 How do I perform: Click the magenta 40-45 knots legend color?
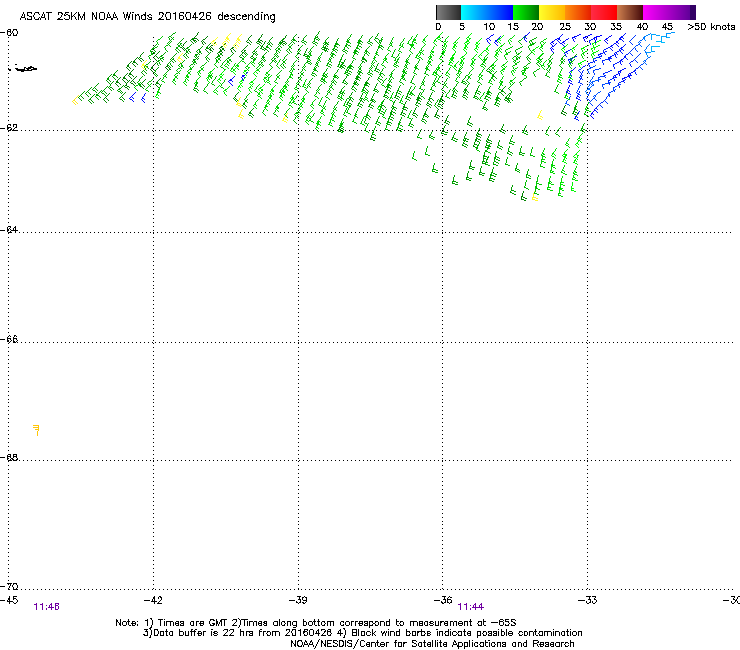tap(656, 12)
